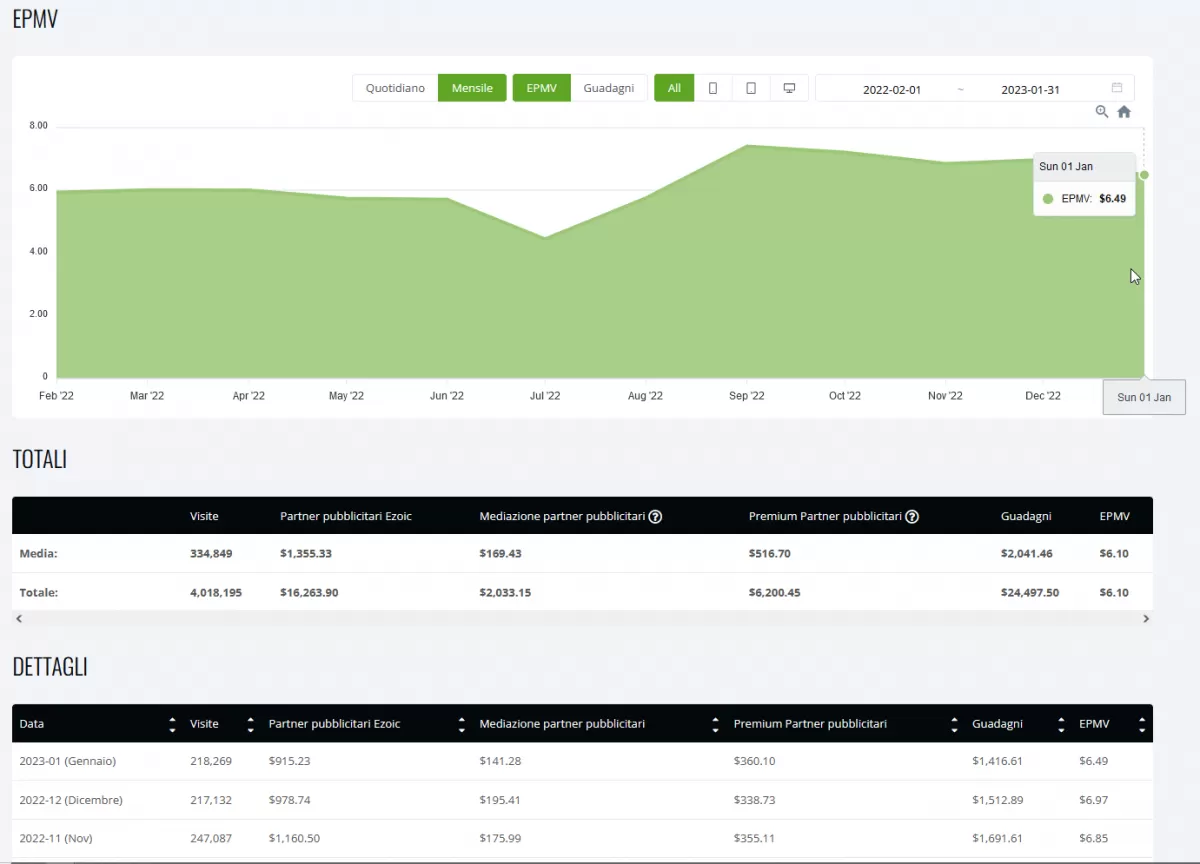Click the right scroll arrow under Totali table
The image size is (1200, 864).
pos(1146,619)
